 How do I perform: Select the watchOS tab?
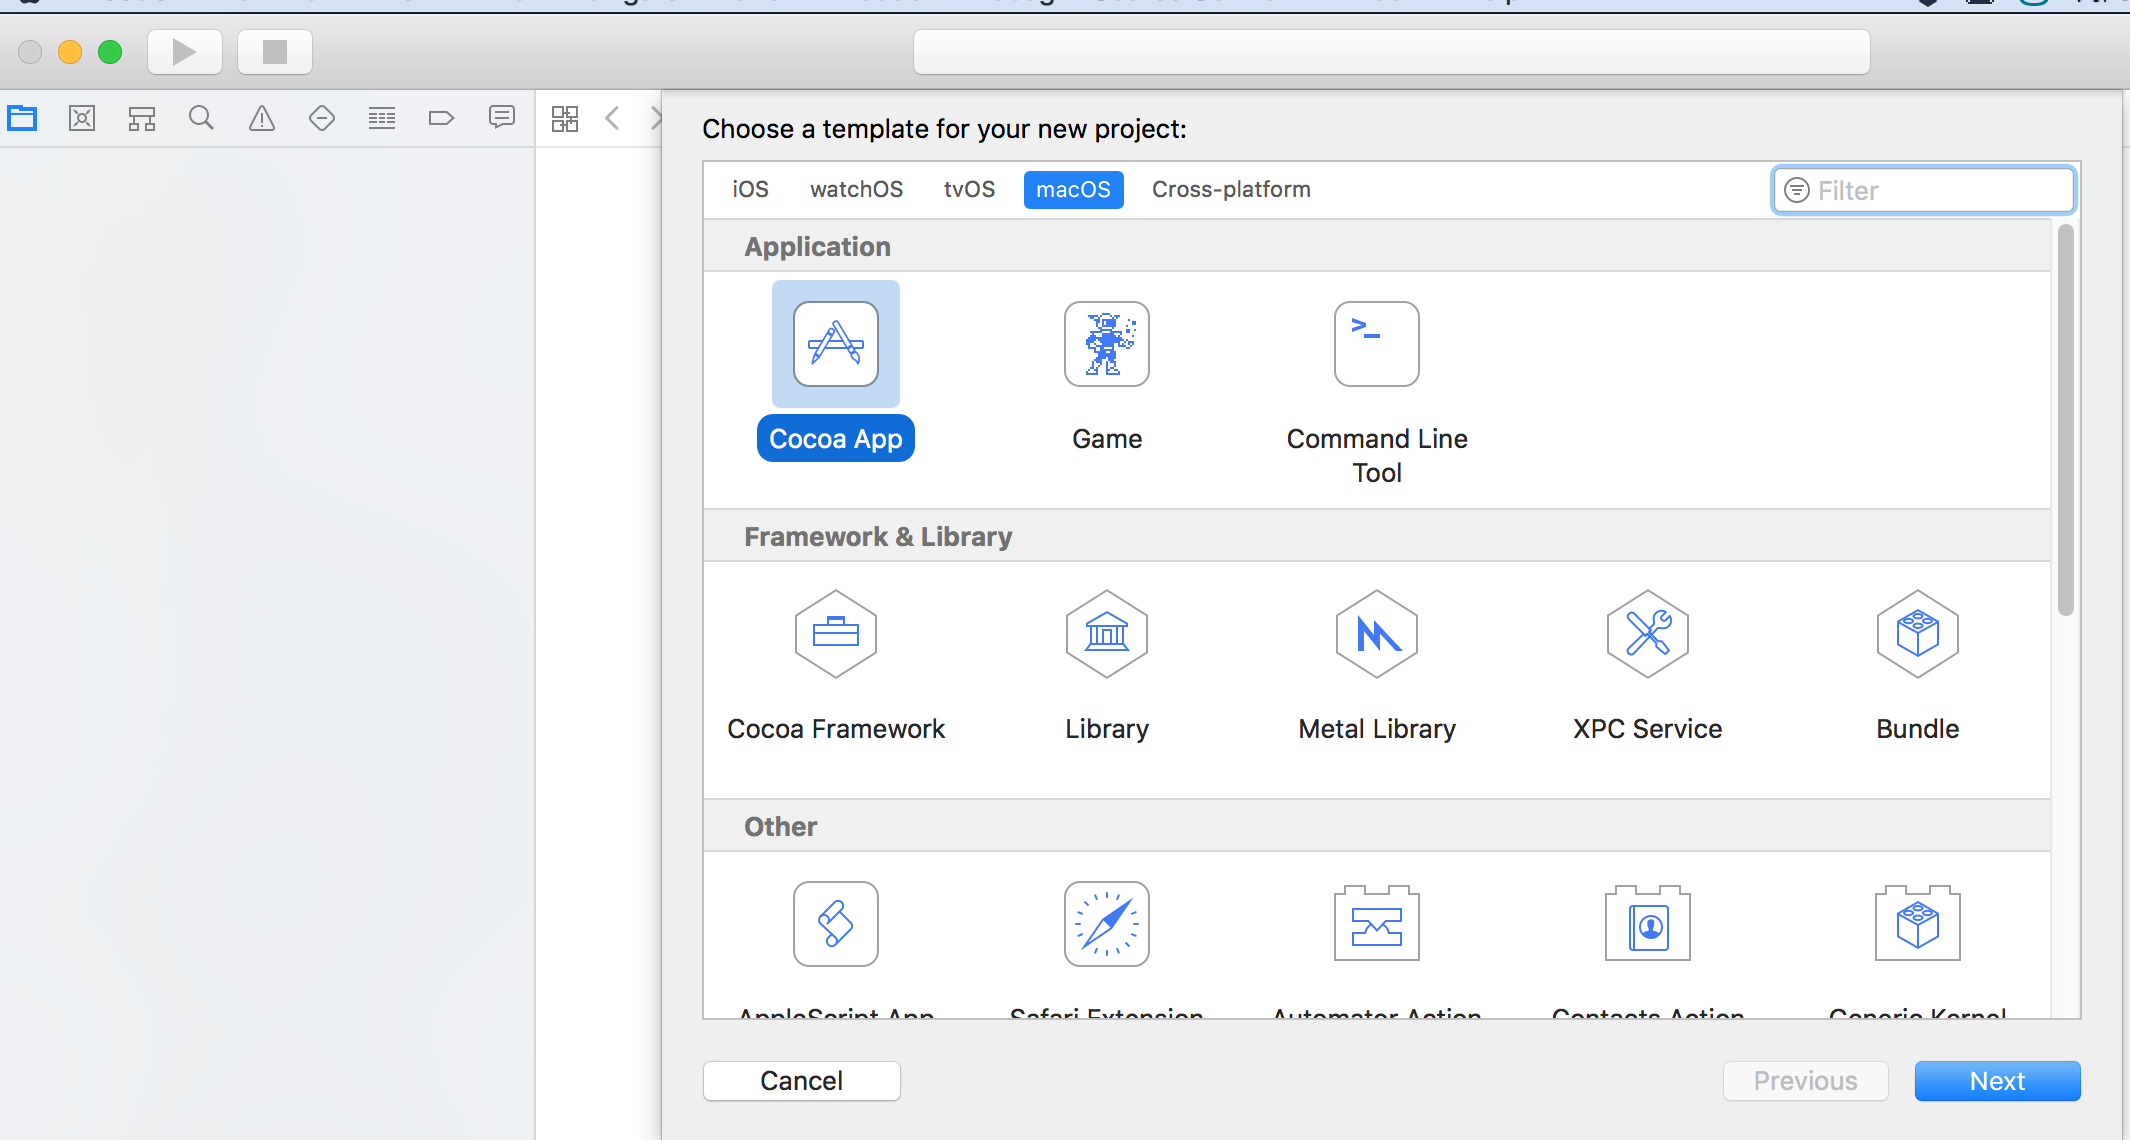point(856,190)
